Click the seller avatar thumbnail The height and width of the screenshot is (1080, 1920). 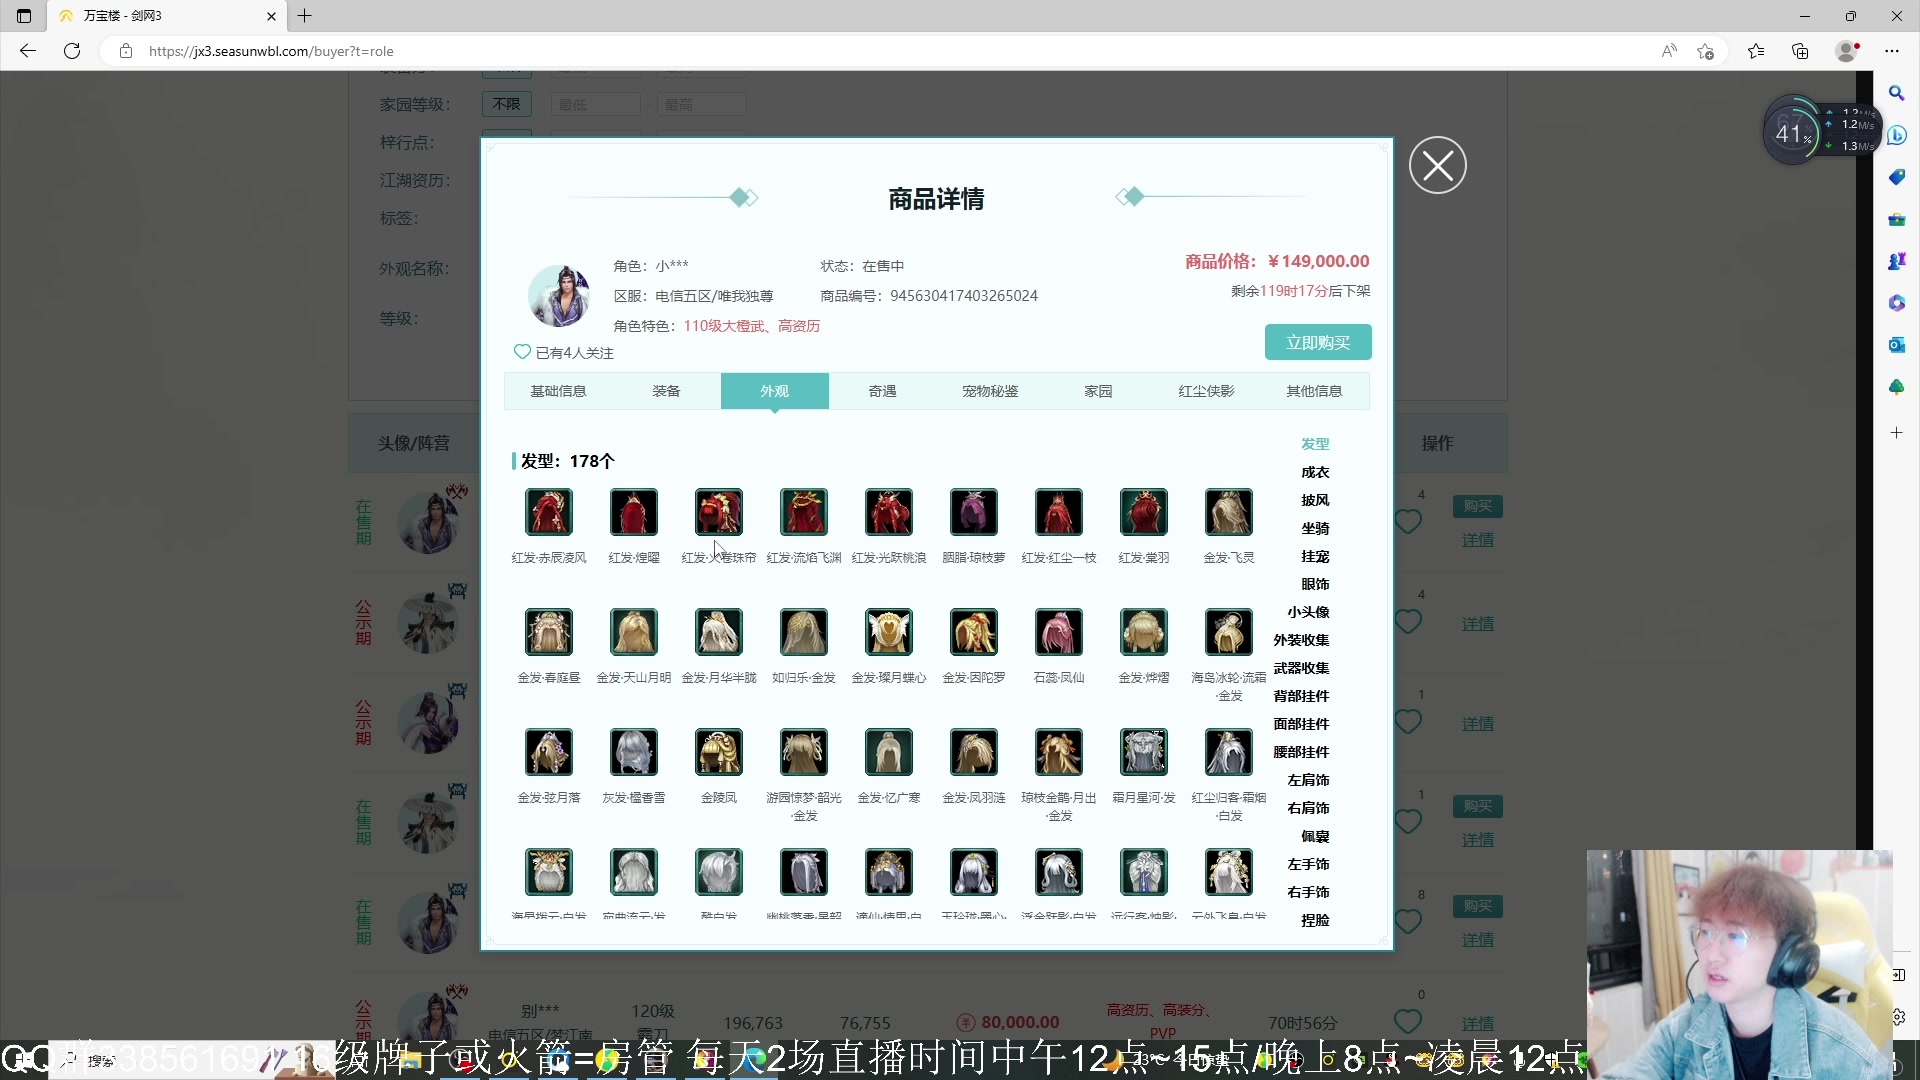click(x=559, y=296)
